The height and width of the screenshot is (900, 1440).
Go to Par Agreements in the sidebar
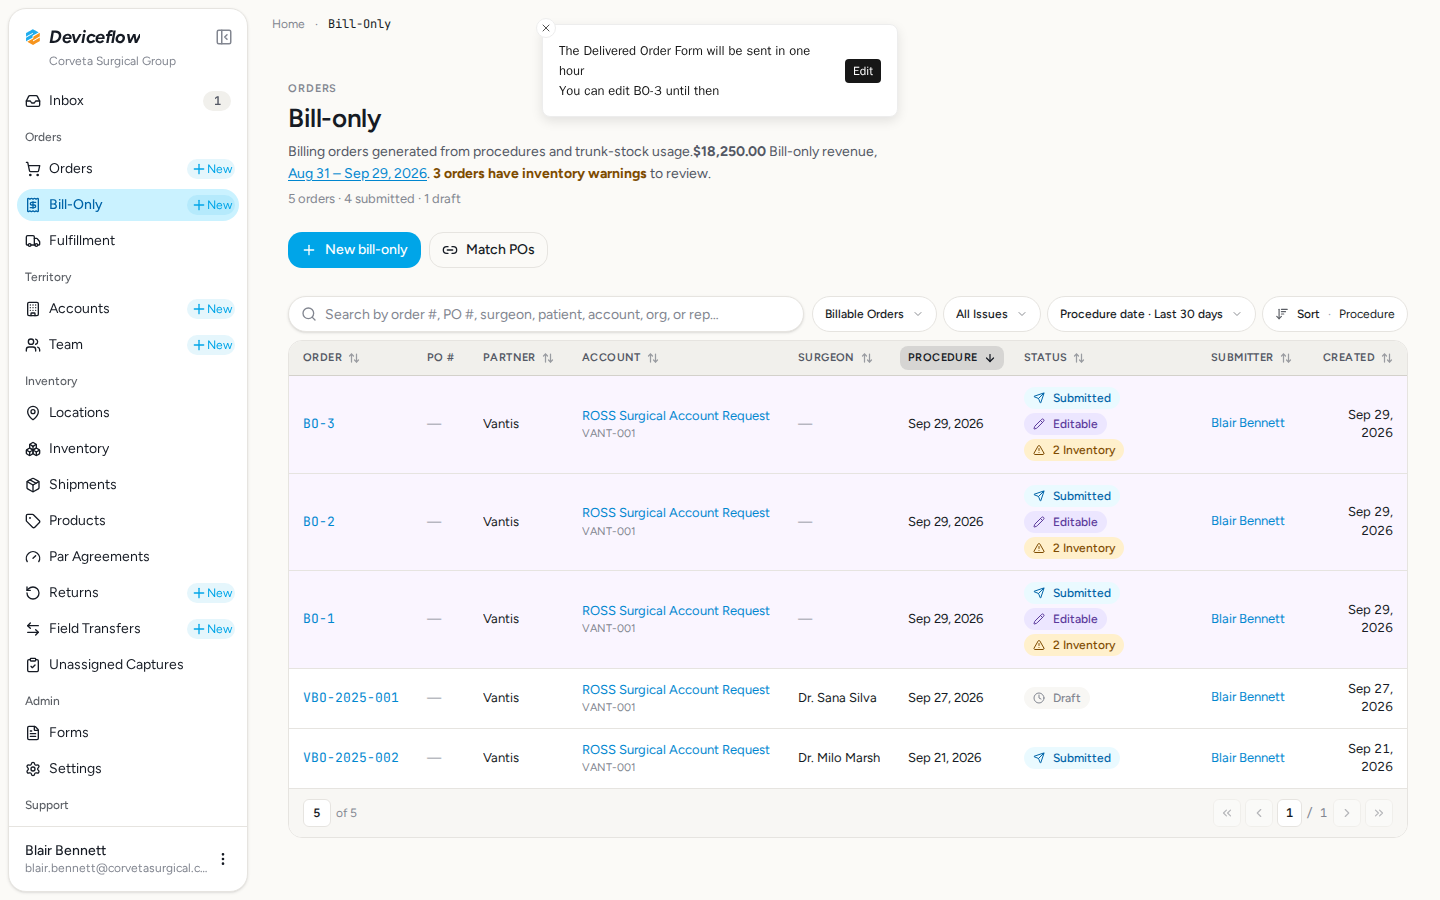pos(128,557)
